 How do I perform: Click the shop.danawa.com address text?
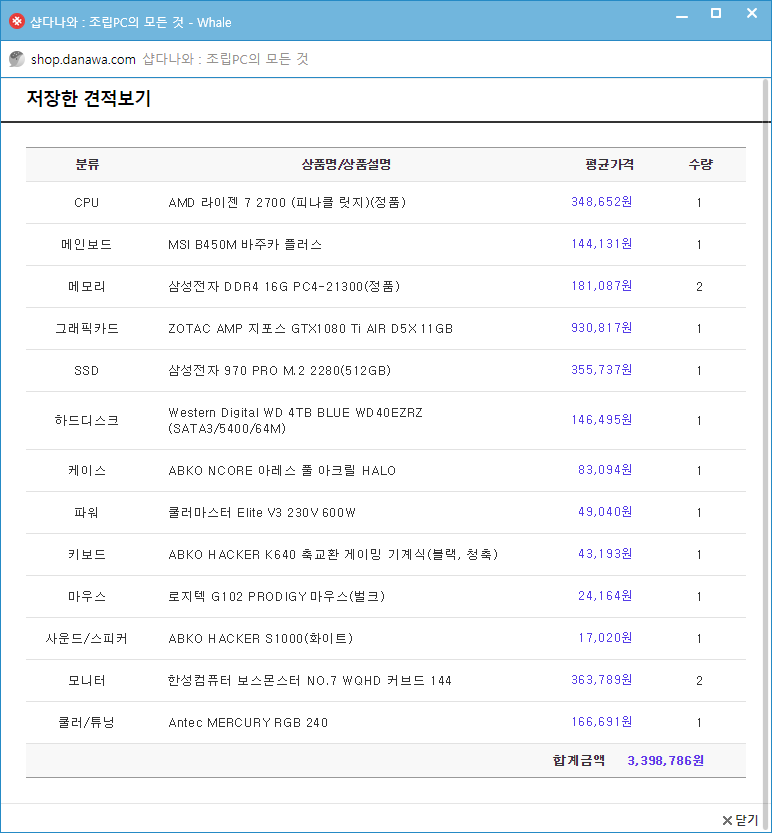tap(83, 60)
